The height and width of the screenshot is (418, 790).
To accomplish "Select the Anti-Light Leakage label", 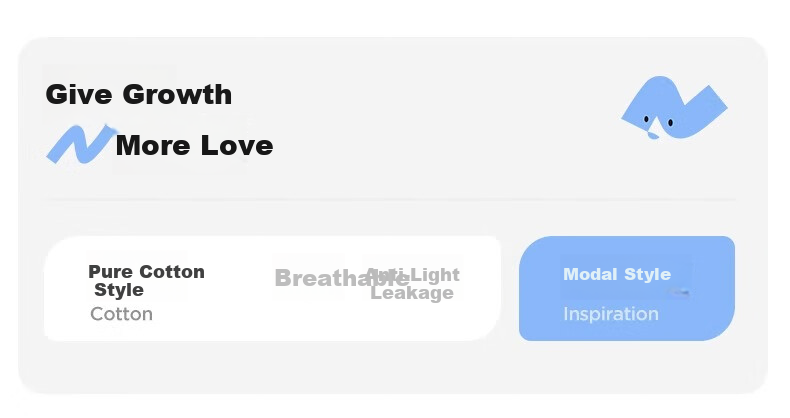I will (412, 284).
